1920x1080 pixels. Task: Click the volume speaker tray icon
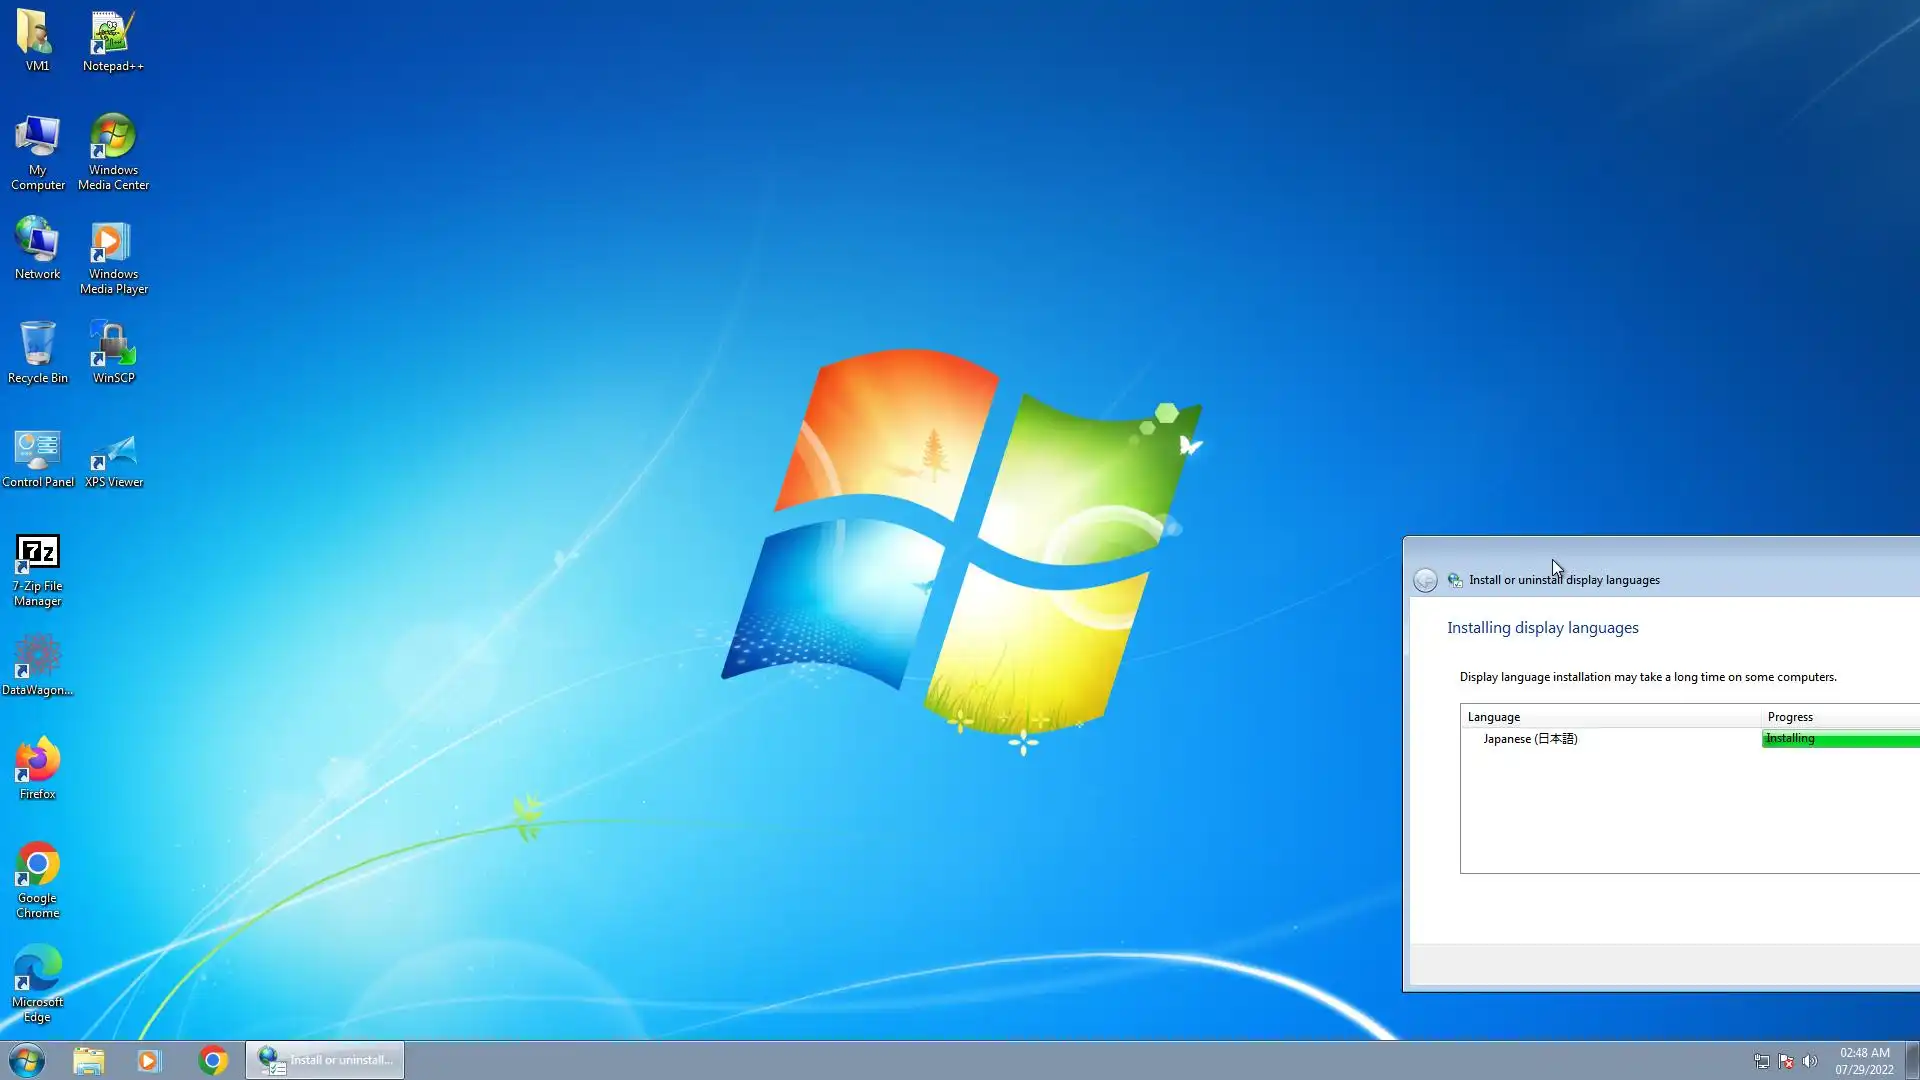pos(1810,1061)
